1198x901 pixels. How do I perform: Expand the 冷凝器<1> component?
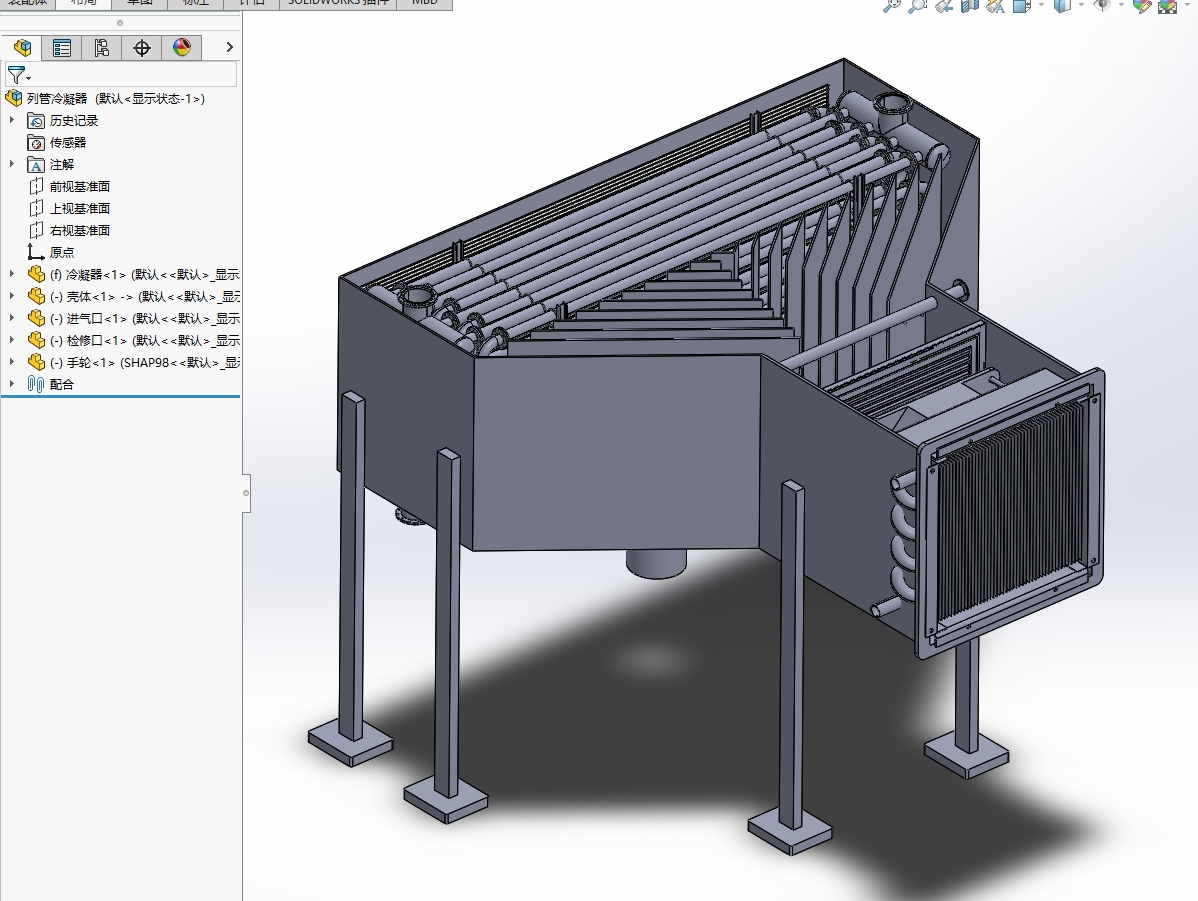11,274
